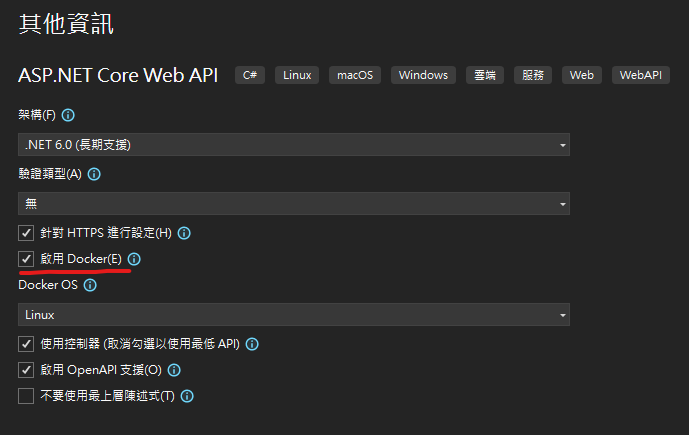Disable 啟用 OpenAPI 支援 checkbox
Viewport: 689px width, 435px height.
pyautogui.click(x=26, y=370)
